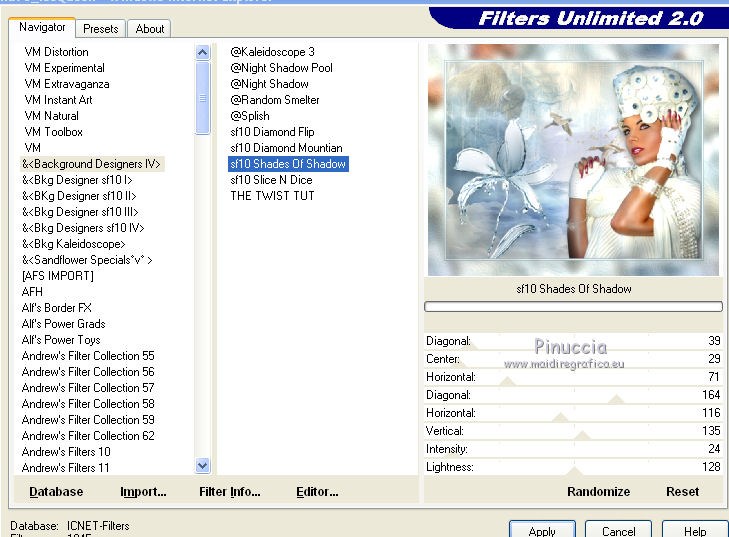Select VM Natural category

pyautogui.click(x=51, y=116)
